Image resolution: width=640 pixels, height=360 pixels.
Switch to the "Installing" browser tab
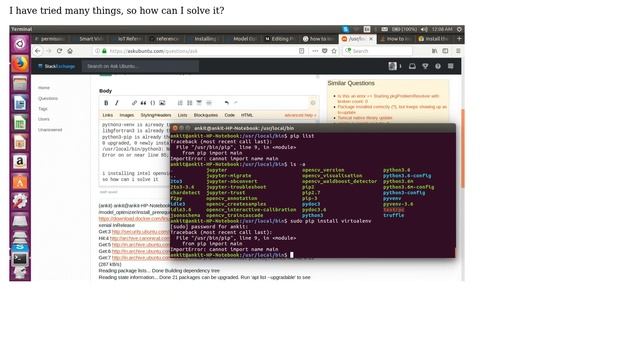(204, 39)
